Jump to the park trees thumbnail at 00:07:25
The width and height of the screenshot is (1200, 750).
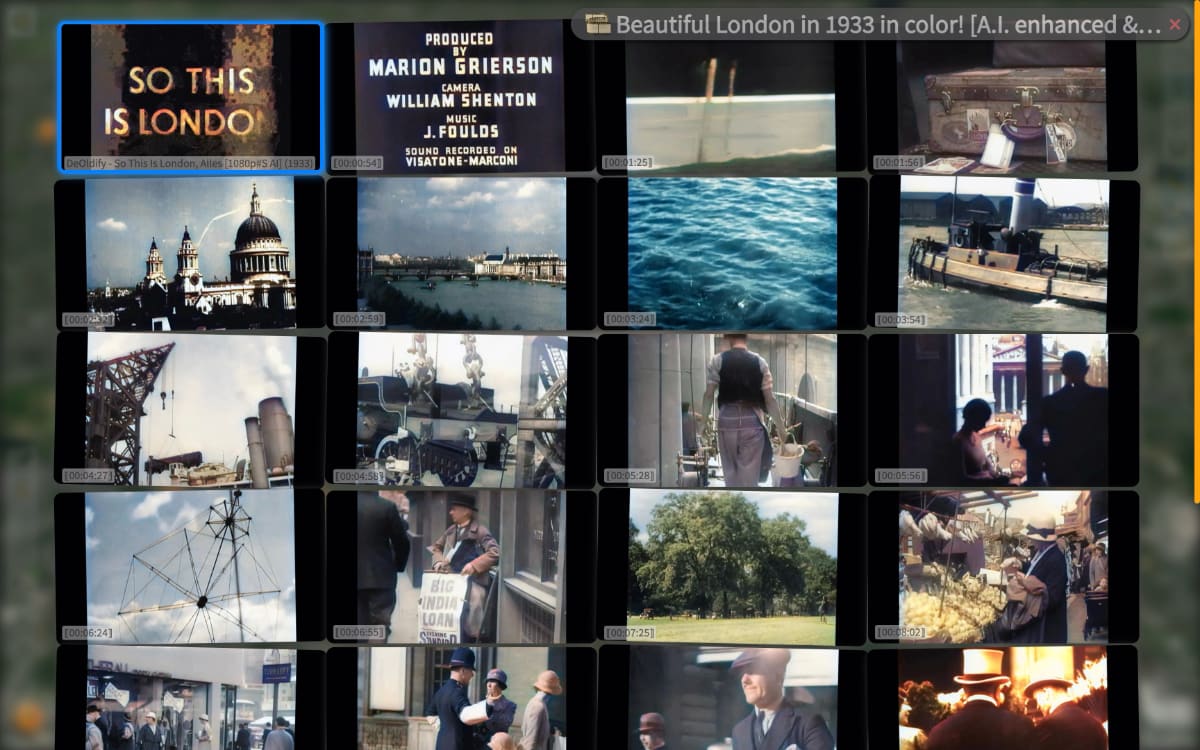733,565
